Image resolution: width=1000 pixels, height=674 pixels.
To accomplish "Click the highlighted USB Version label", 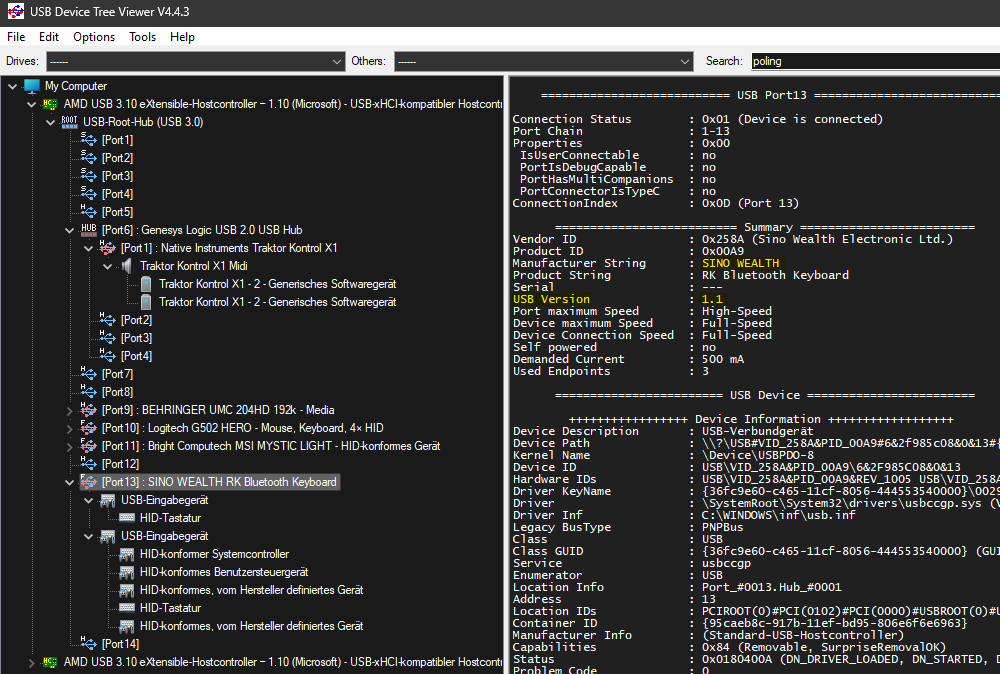I will [552, 299].
